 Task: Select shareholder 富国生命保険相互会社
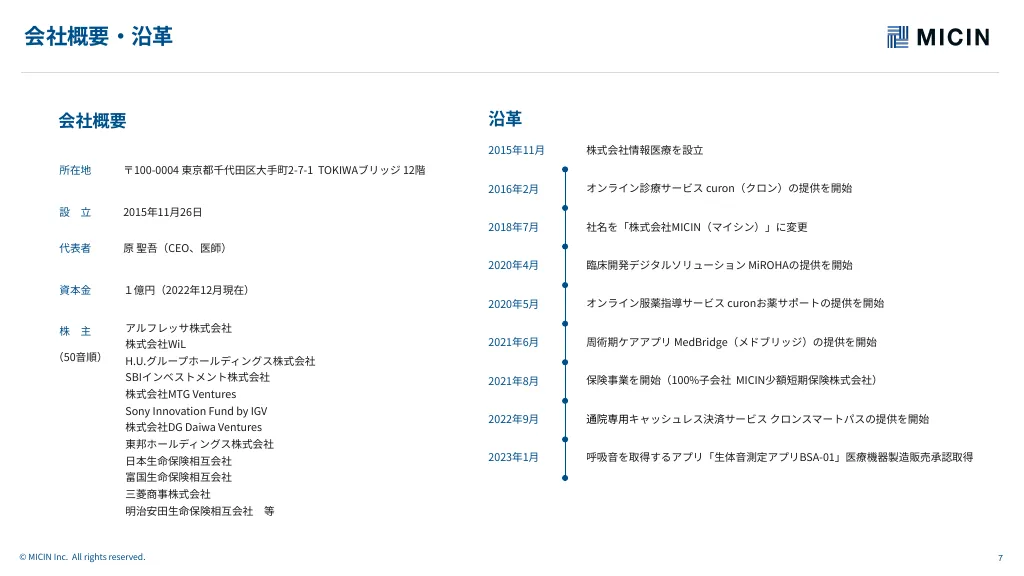tap(178, 477)
